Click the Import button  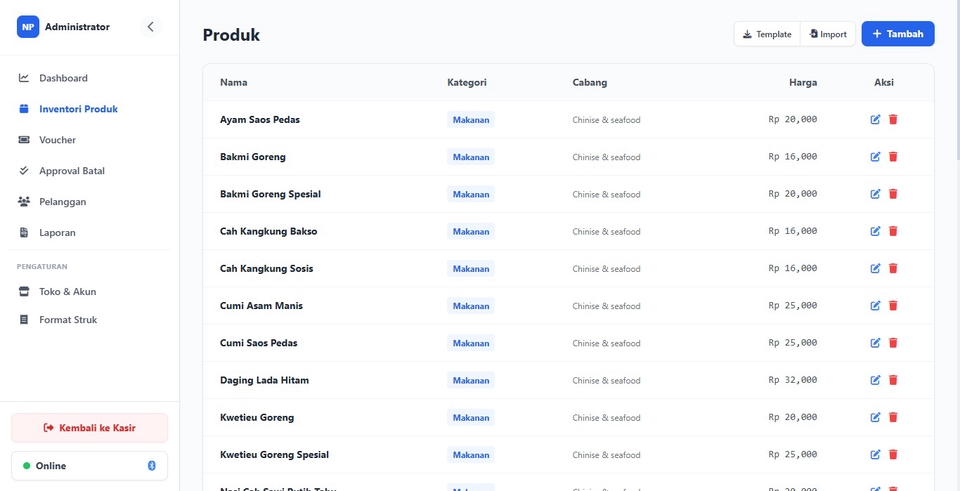tap(828, 34)
